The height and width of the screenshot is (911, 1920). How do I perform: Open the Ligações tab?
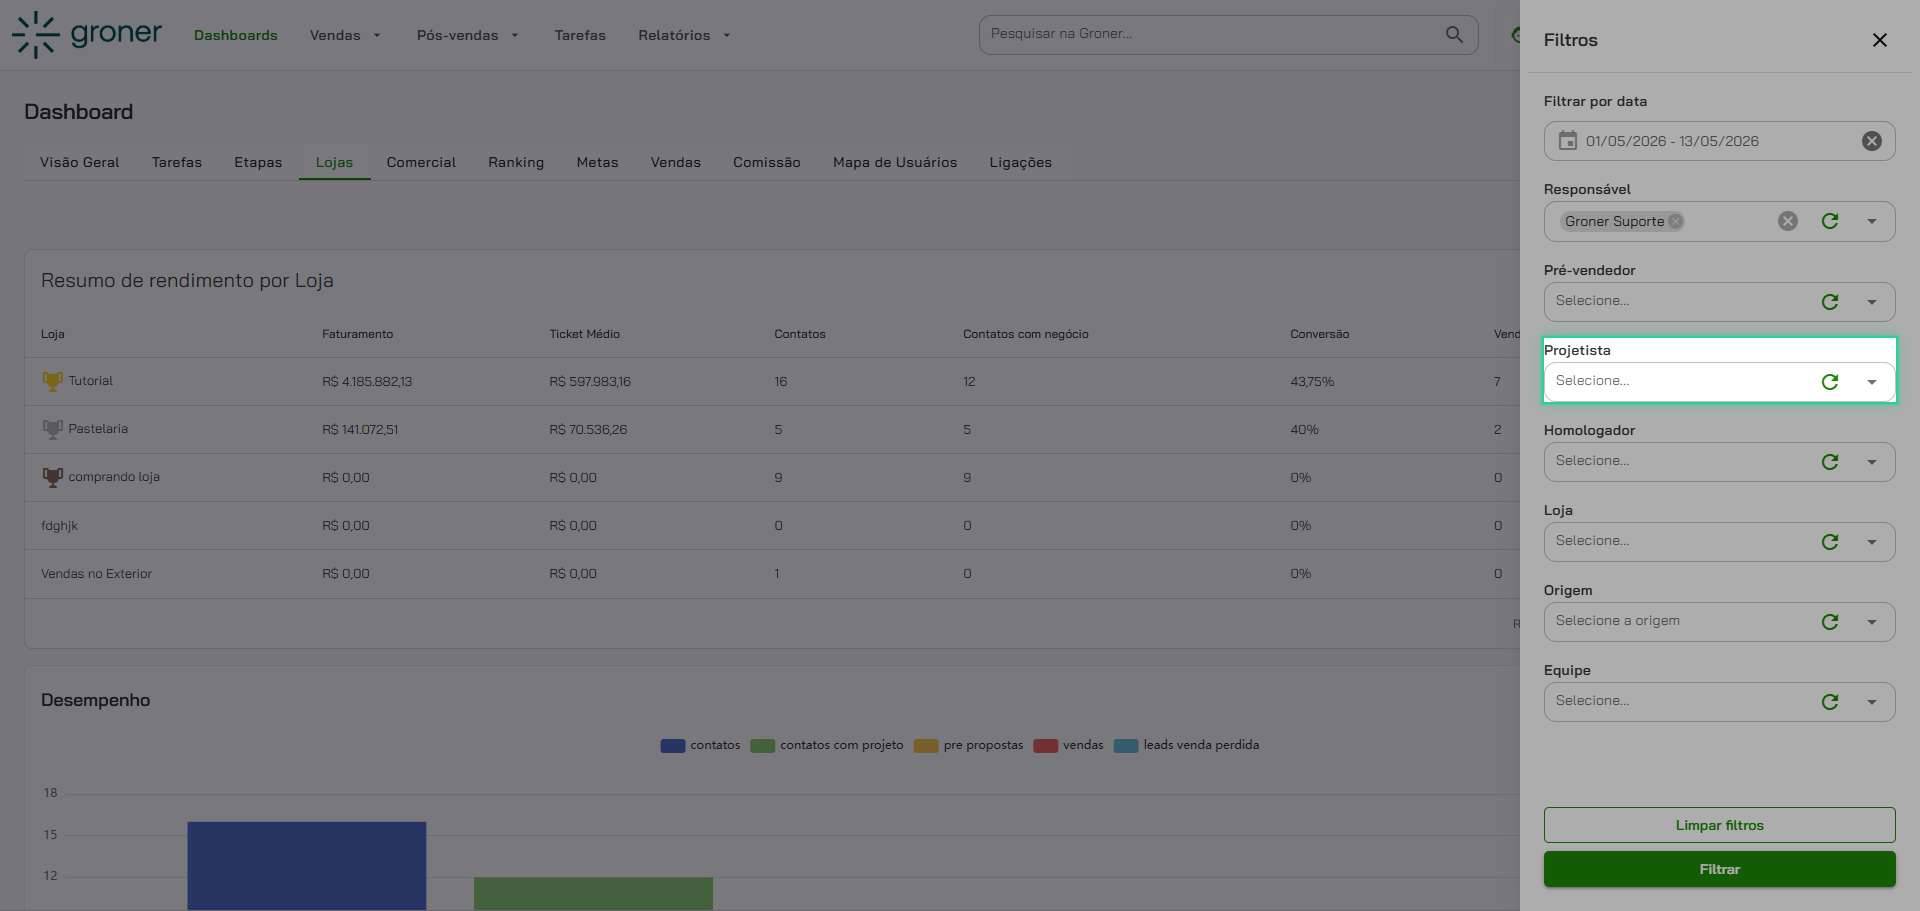pos(1020,162)
